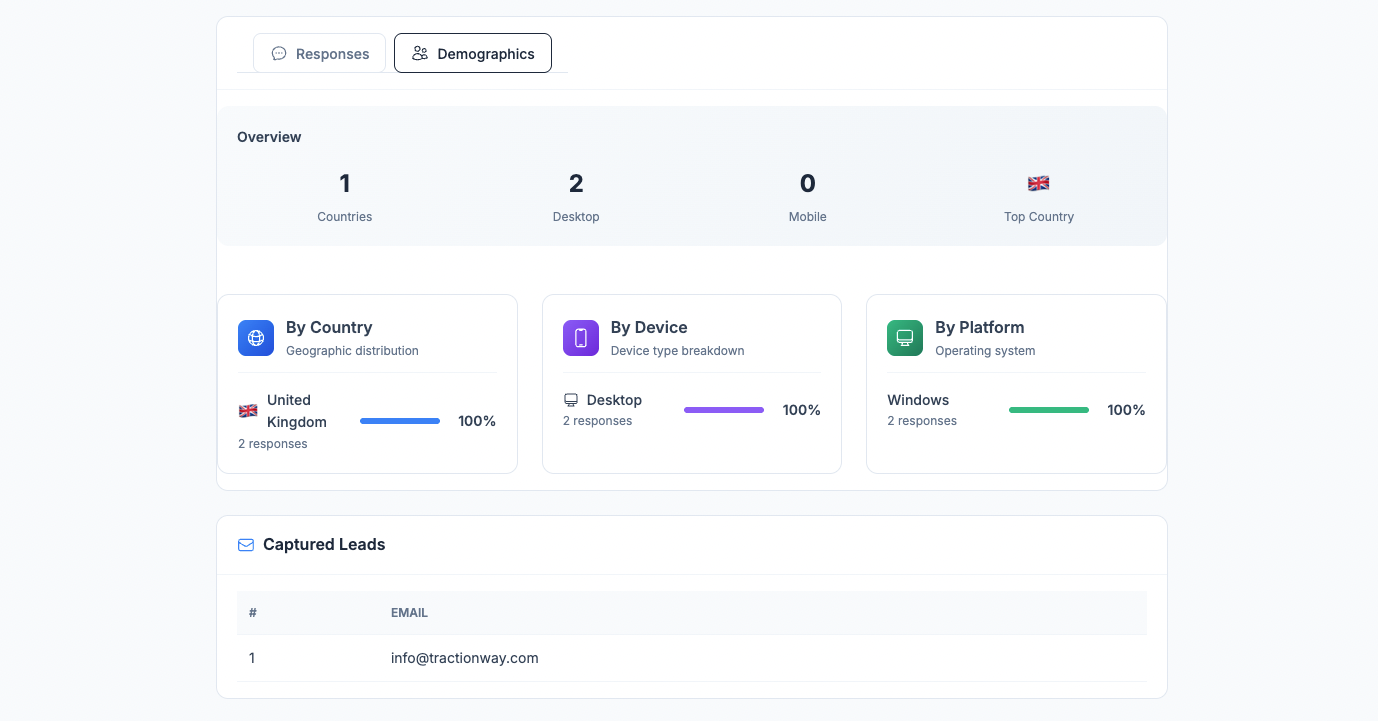Click the envelope icon next to Captured Leads
The width and height of the screenshot is (1378, 721).
pyautogui.click(x=245, y=545)
